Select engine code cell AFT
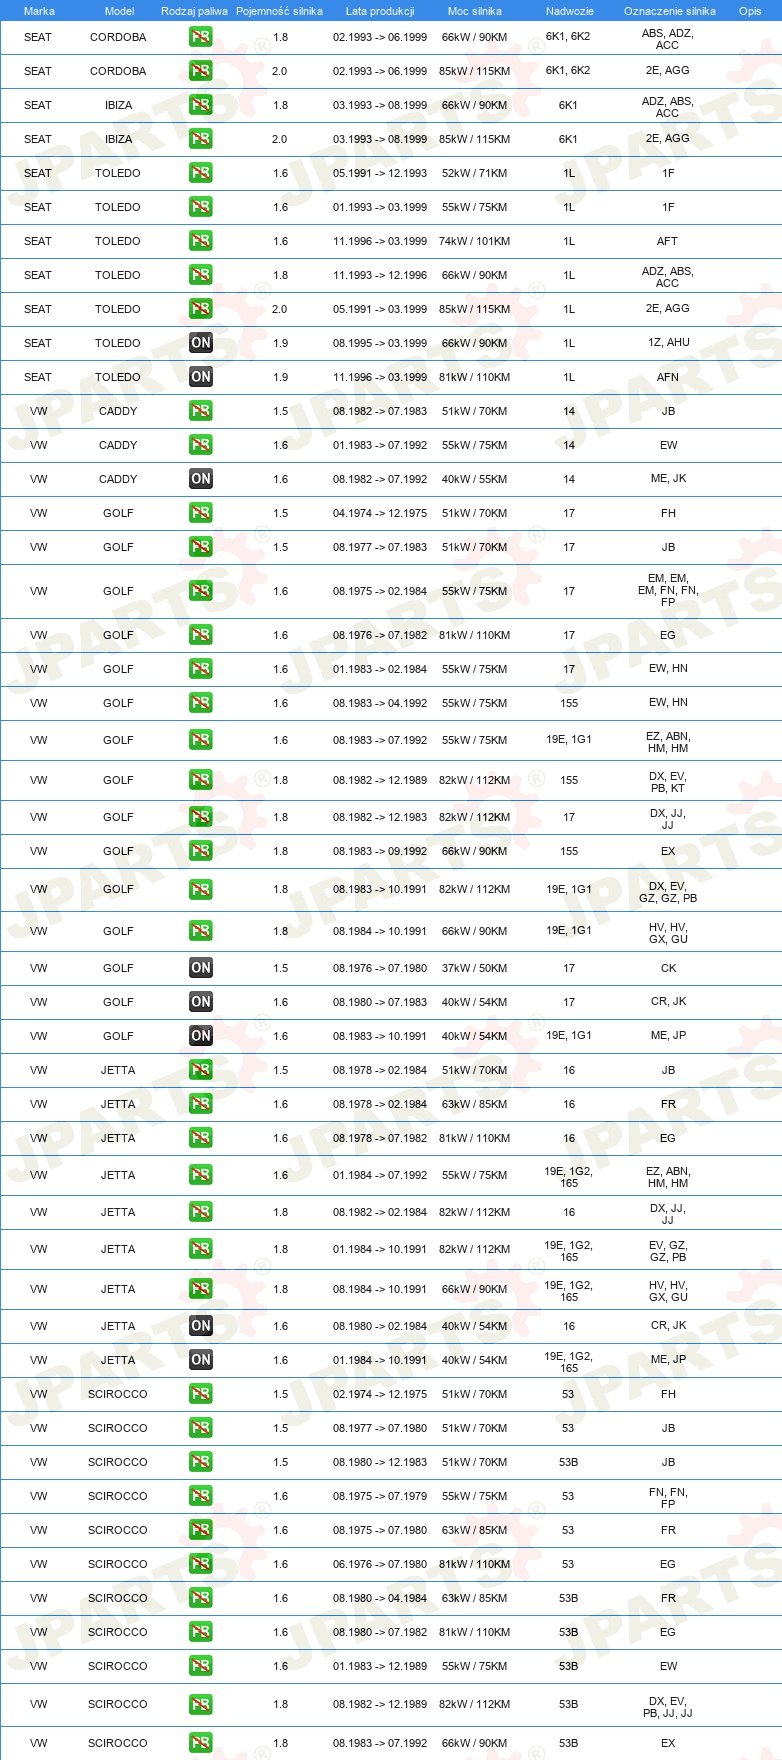Screen dimensions: 782x1760 point(667,241)
